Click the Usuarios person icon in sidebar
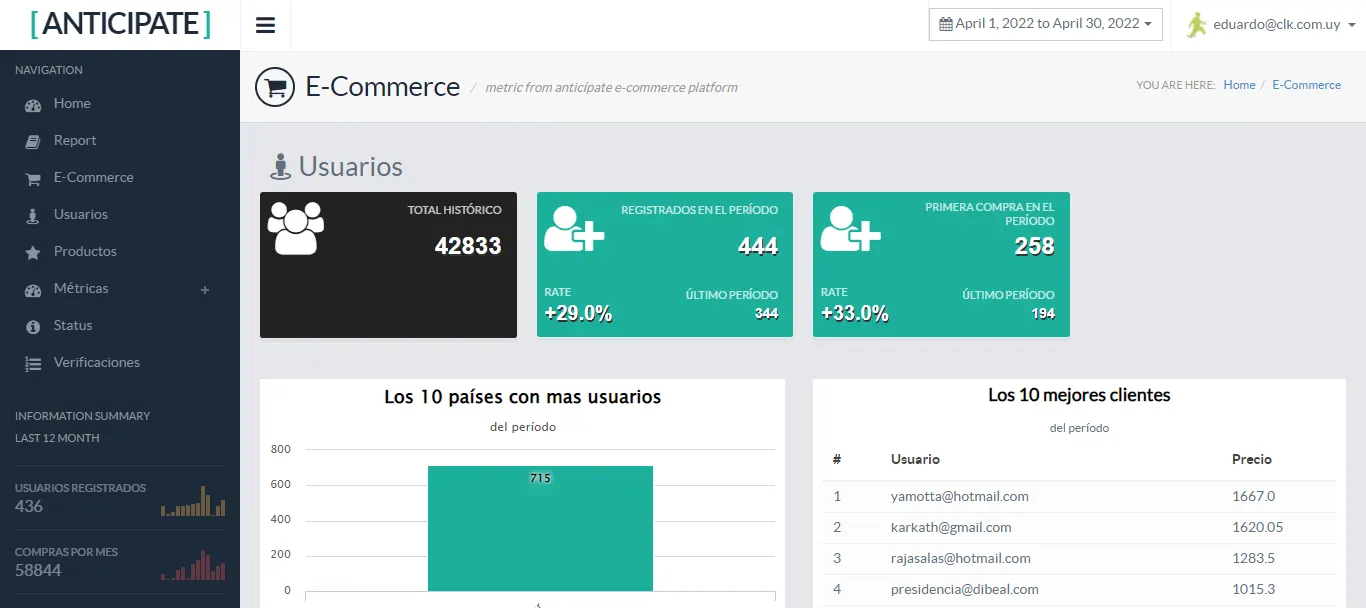The image size is (1366, 608). (x=33, y=215)
